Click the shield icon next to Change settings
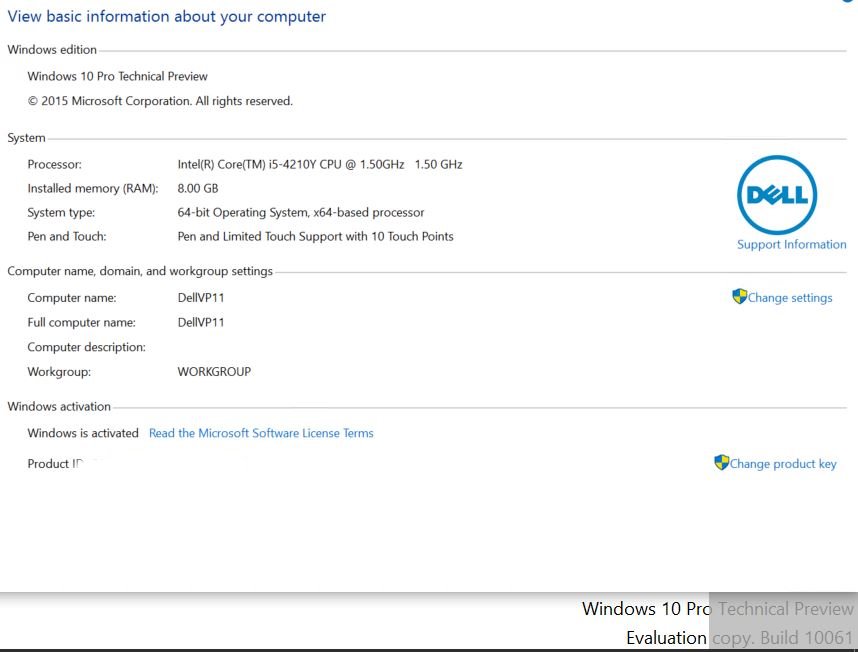Viewport: 858px width, 652px height. click(739, 296)
